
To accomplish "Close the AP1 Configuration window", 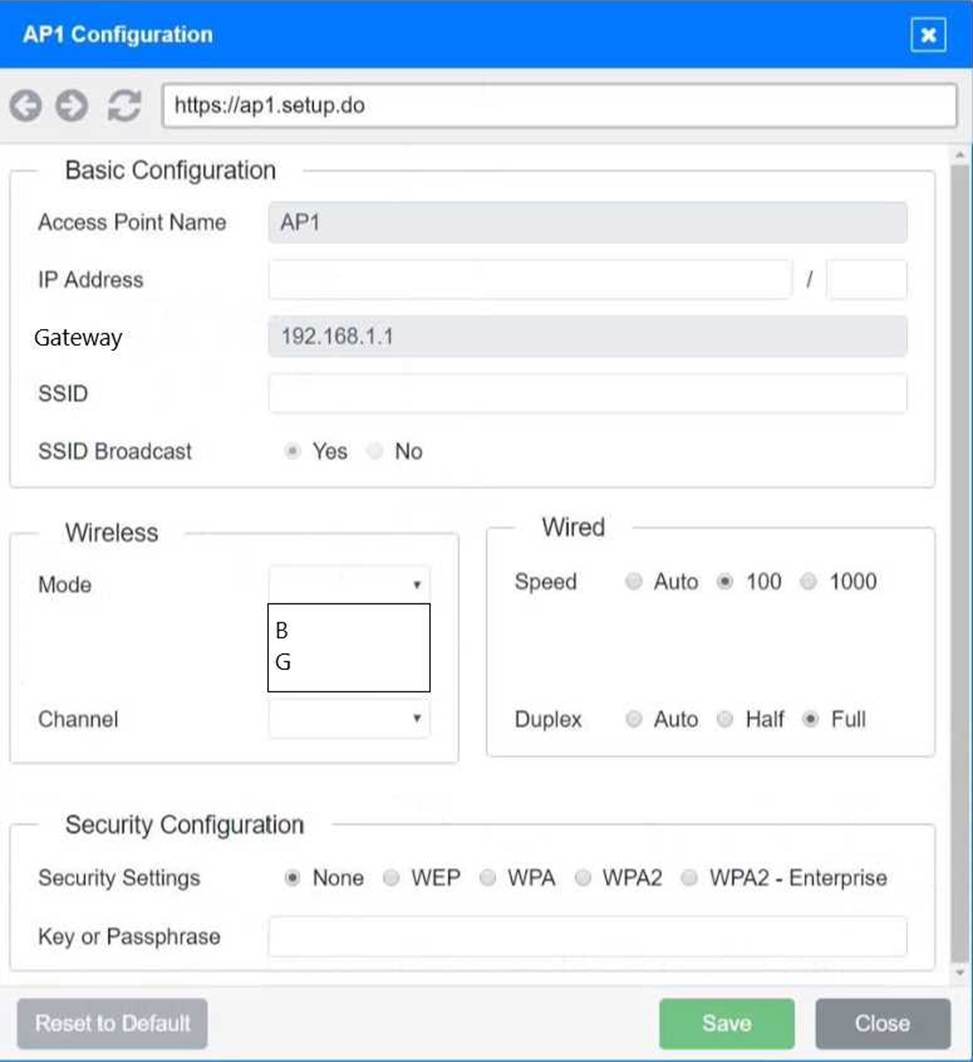I will coord(928,36).
